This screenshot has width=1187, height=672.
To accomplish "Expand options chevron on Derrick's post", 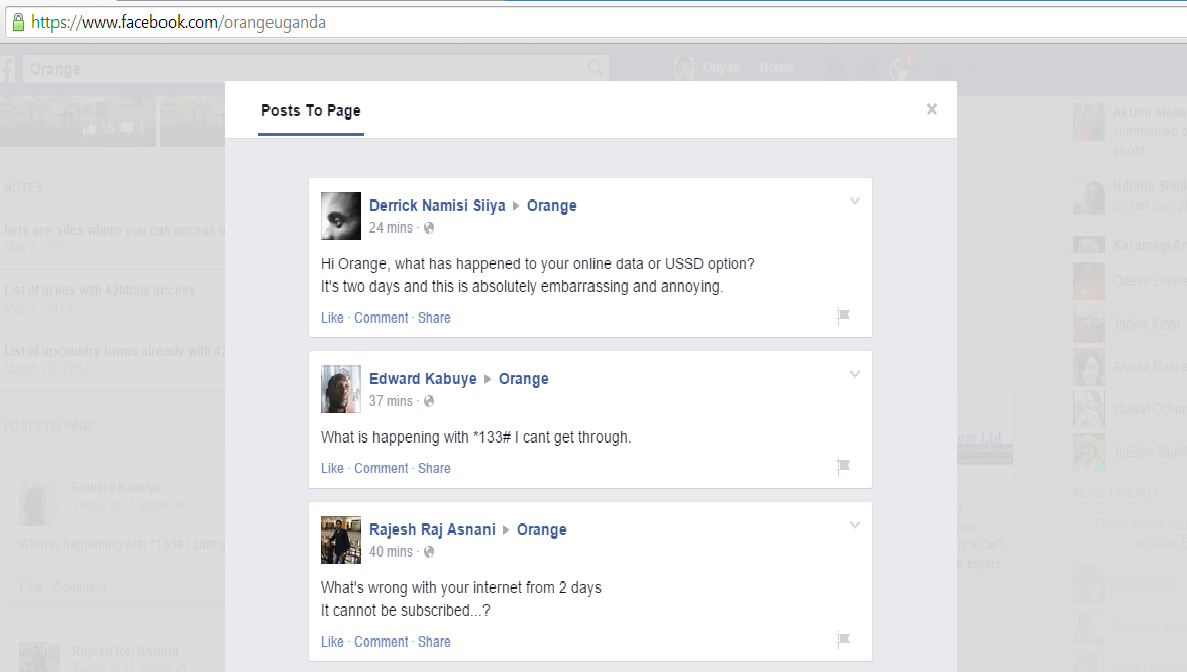I will 855,201.
